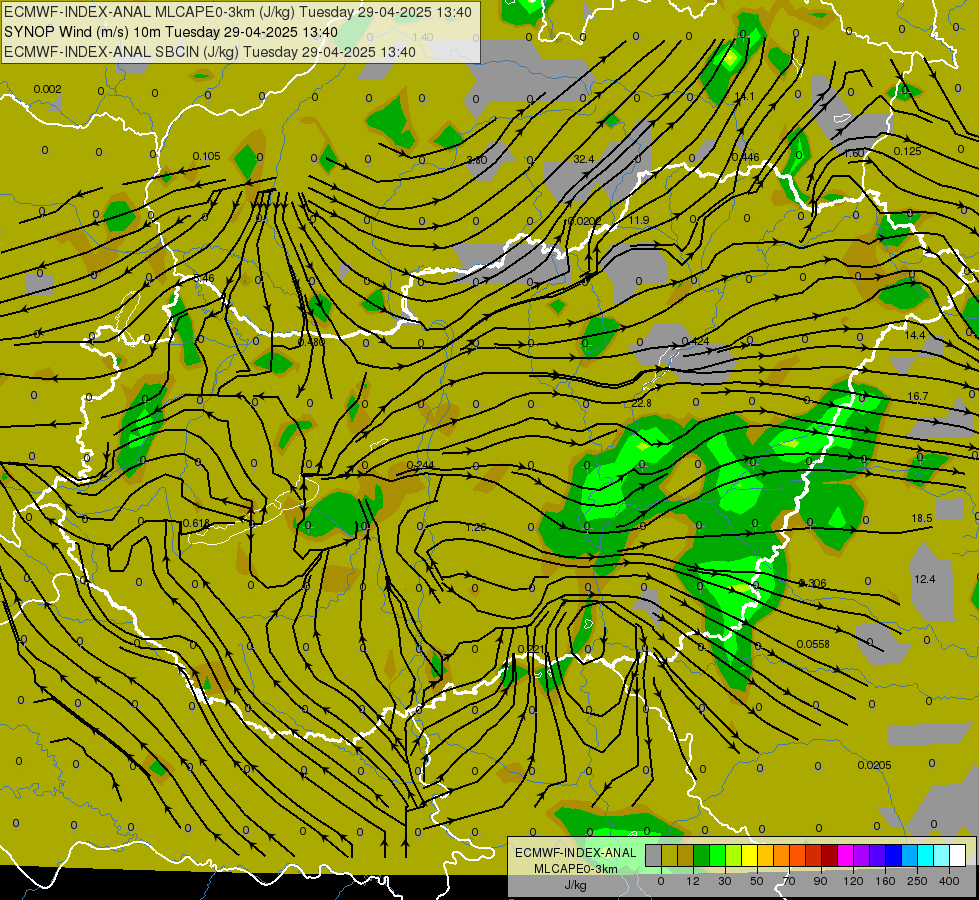The height and width of the screenshot is (900, 979).
Task: Click the ECMWF SBCIN title line
Action: (210, 52)
